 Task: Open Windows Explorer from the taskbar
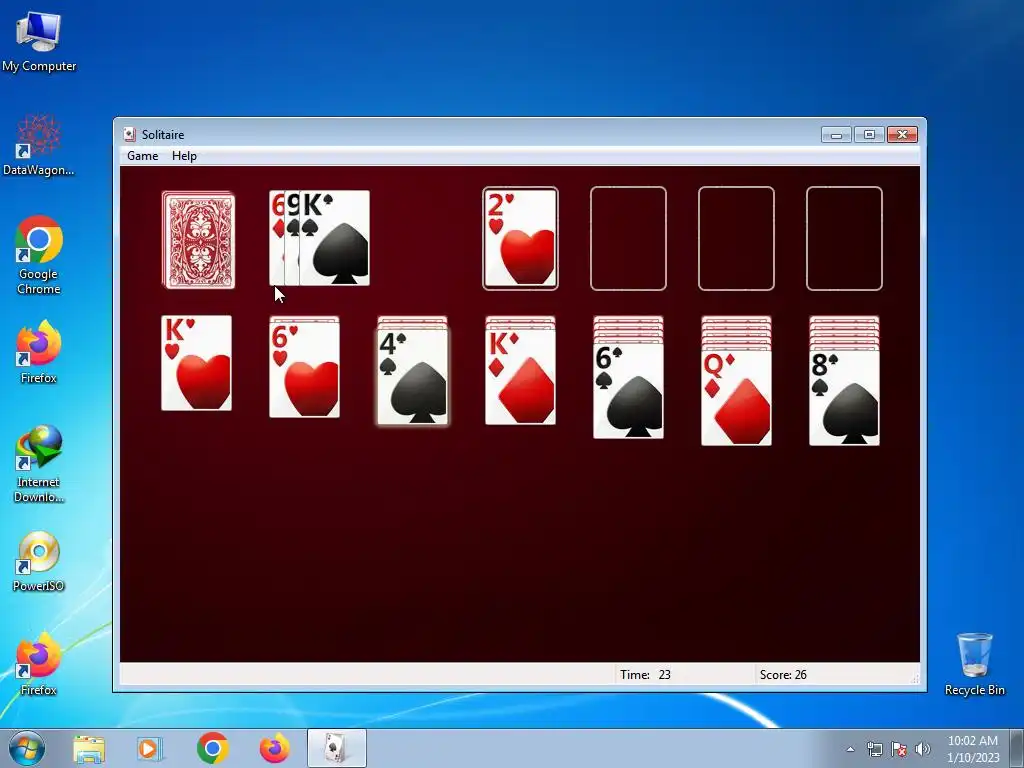tap(89, 749)
